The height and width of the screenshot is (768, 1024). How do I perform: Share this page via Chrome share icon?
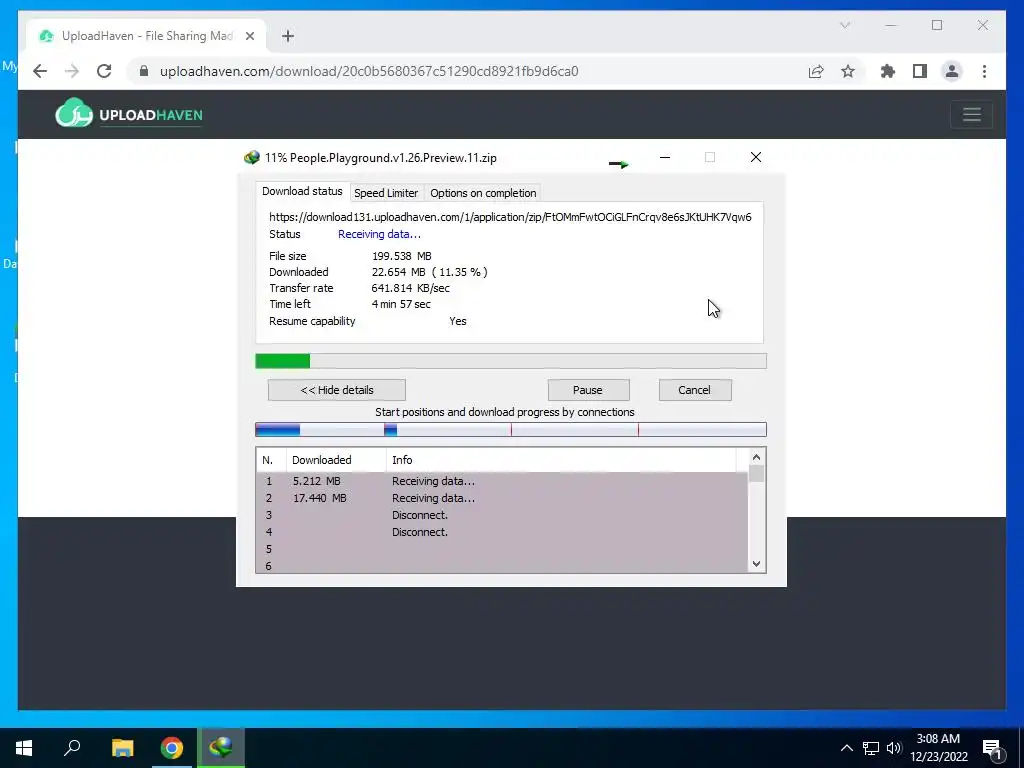(816, 71)
